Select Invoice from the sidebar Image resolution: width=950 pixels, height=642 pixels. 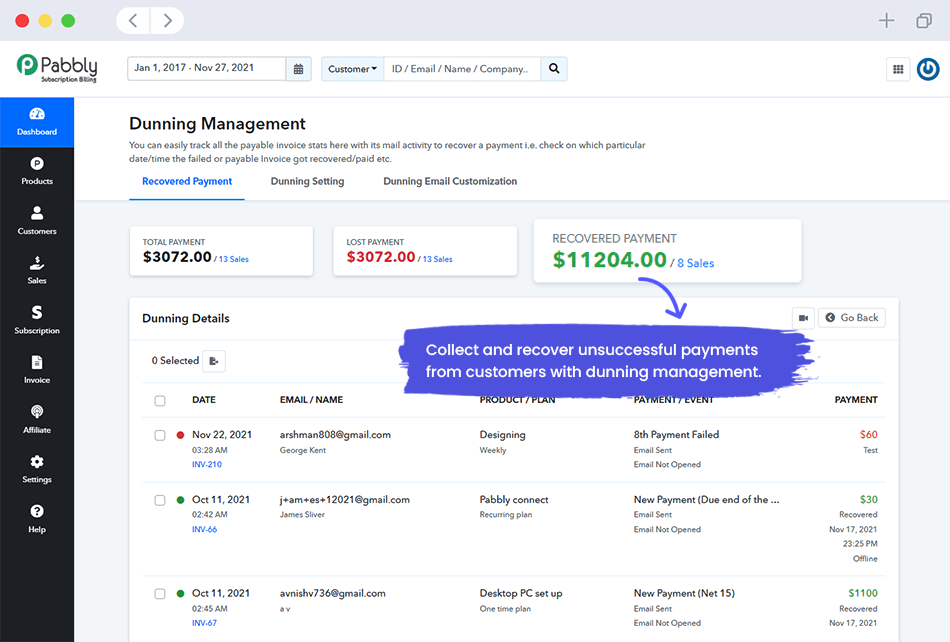pos(36,370)
